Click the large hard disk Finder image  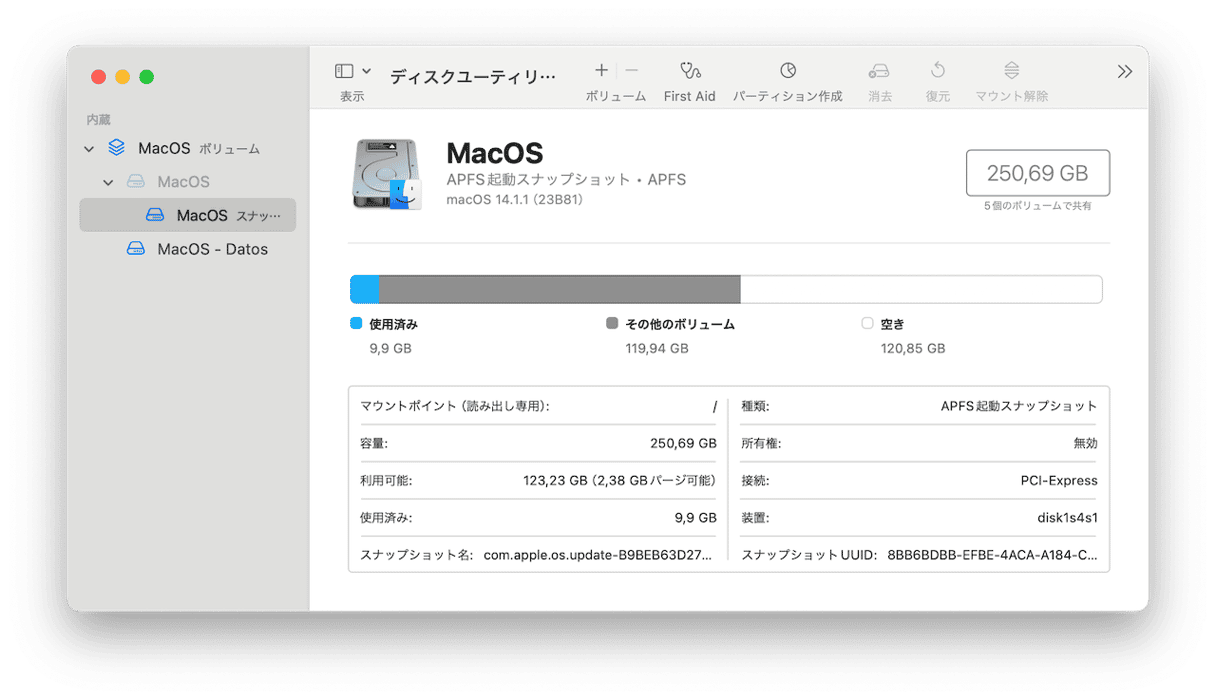coord(387,174)
